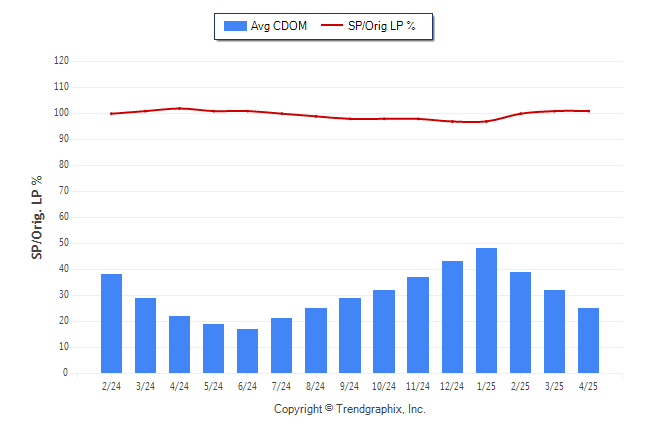Select the 7/24 bar
This screenshot has height=434, width=646.
281,345
